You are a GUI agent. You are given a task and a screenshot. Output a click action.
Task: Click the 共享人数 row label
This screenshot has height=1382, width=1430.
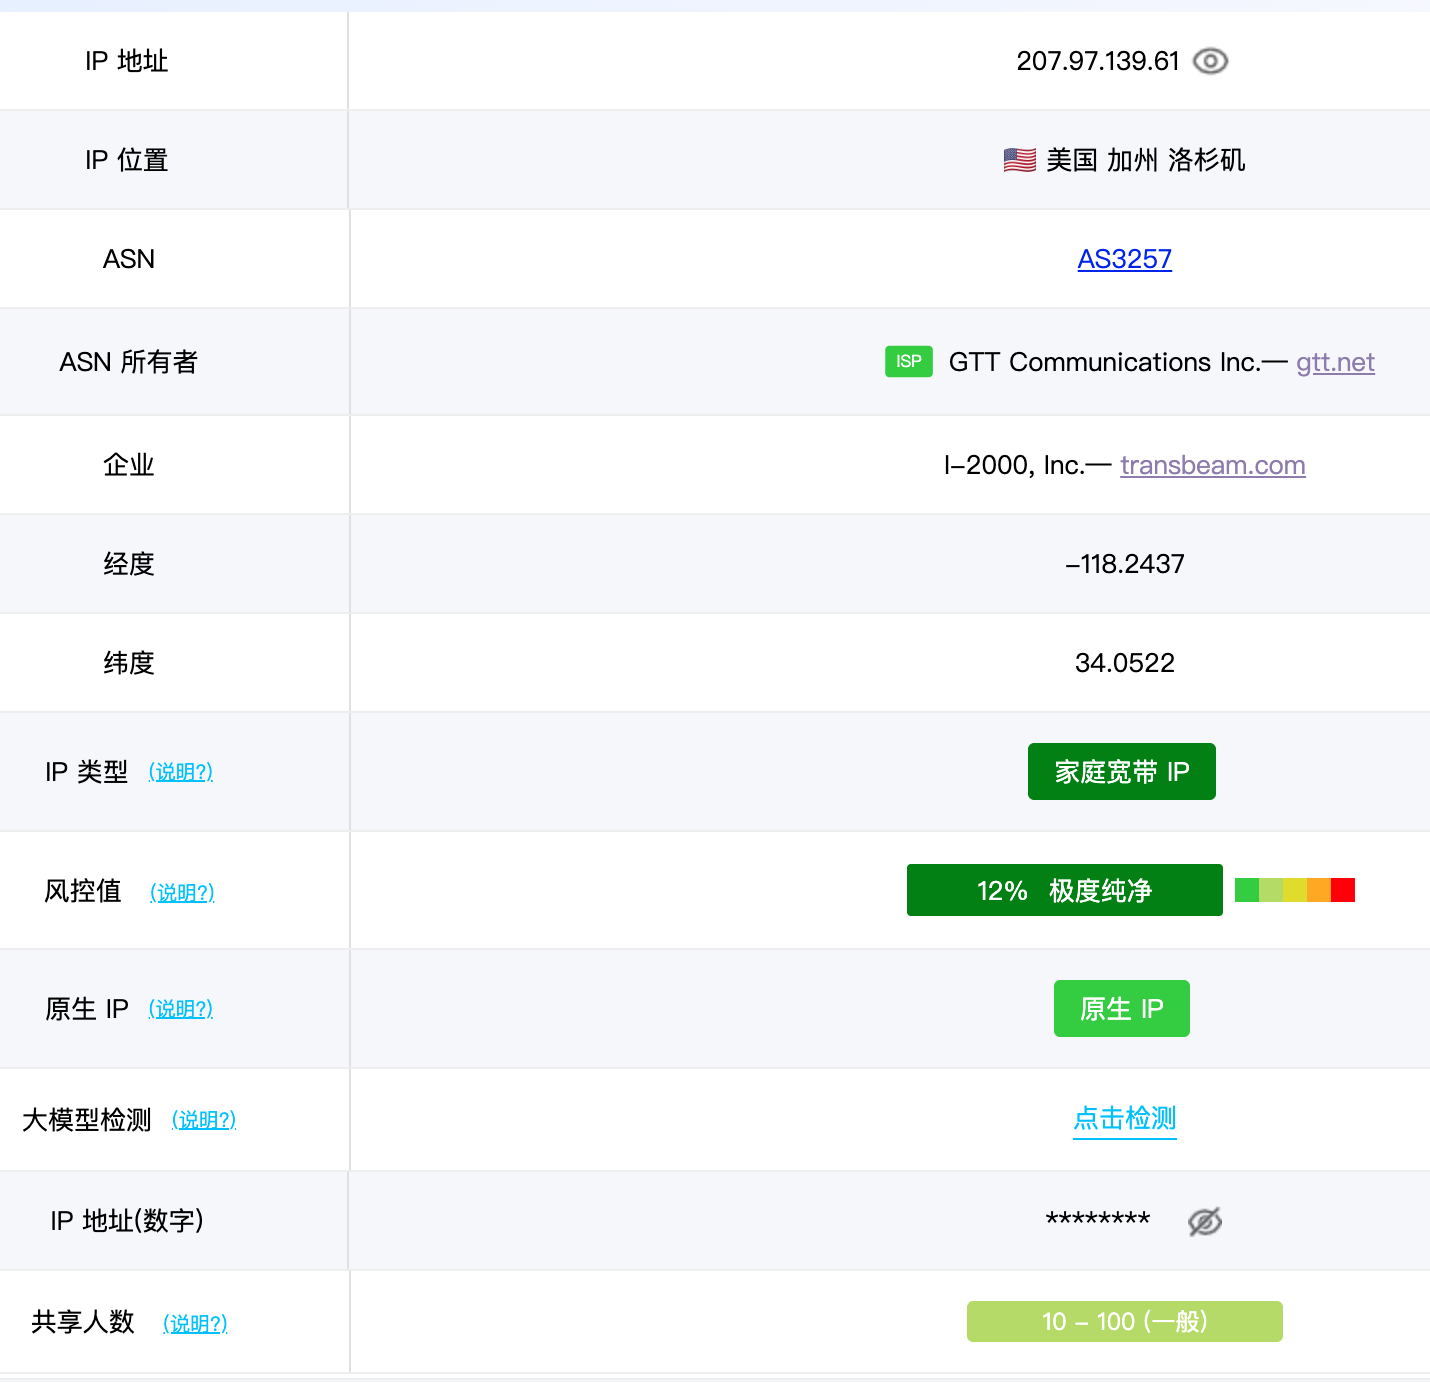coord(83,1322)
